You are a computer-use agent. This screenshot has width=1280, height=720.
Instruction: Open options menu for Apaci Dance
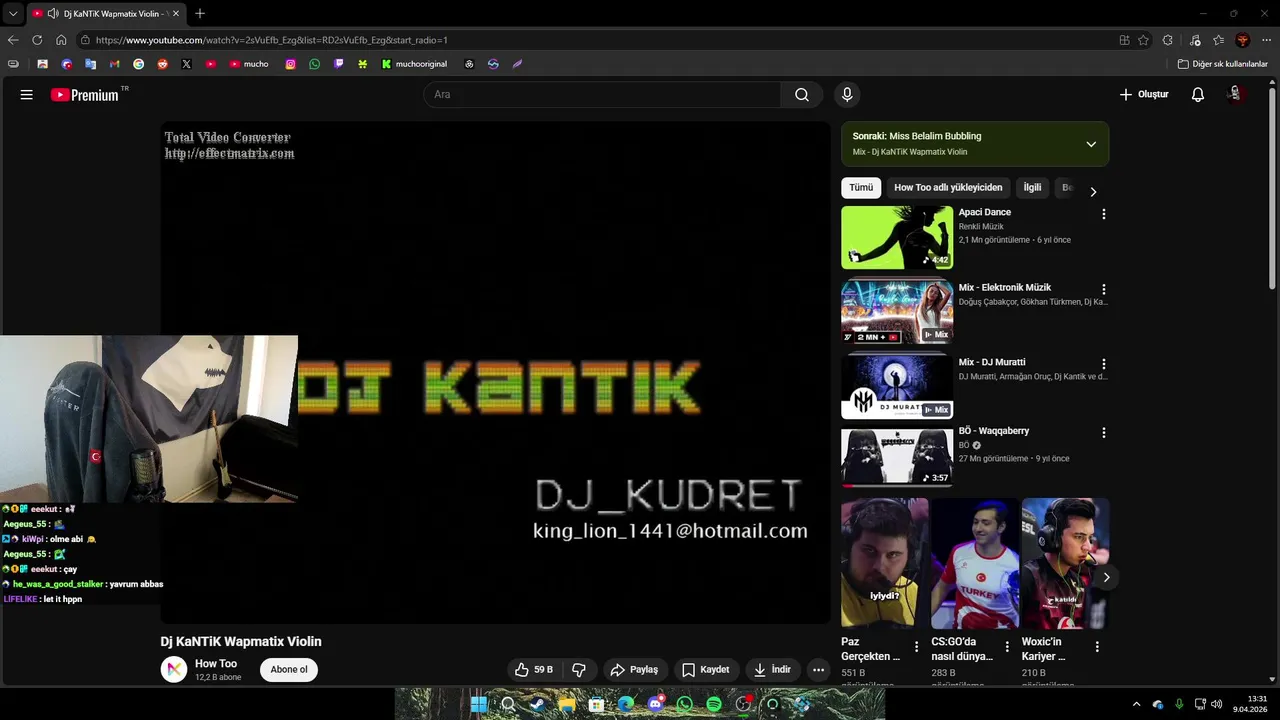click(x=1104, y=214)
